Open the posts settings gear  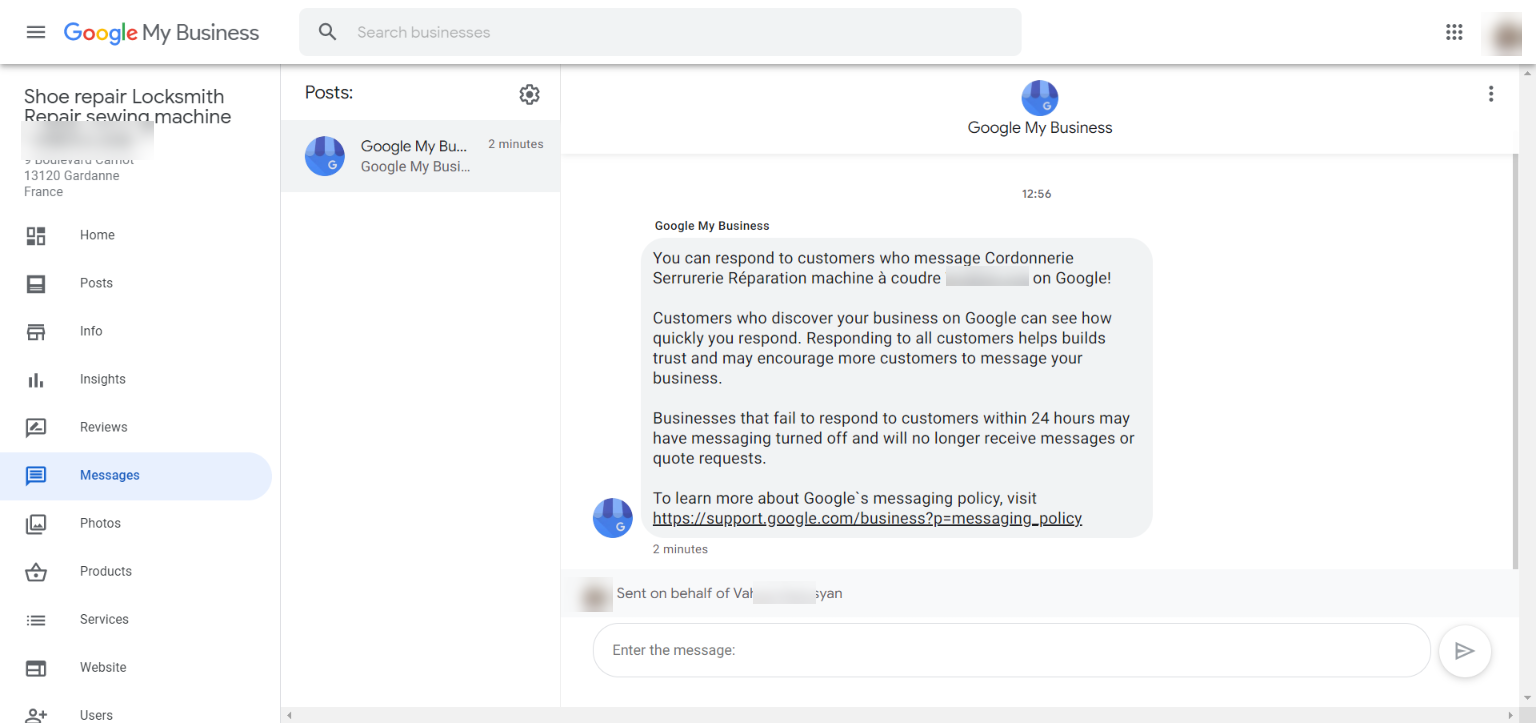pos(529,94)
